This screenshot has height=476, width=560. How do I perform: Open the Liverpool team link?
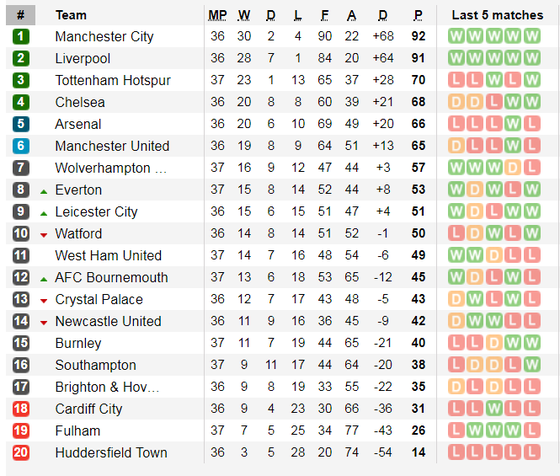point(82,59)
